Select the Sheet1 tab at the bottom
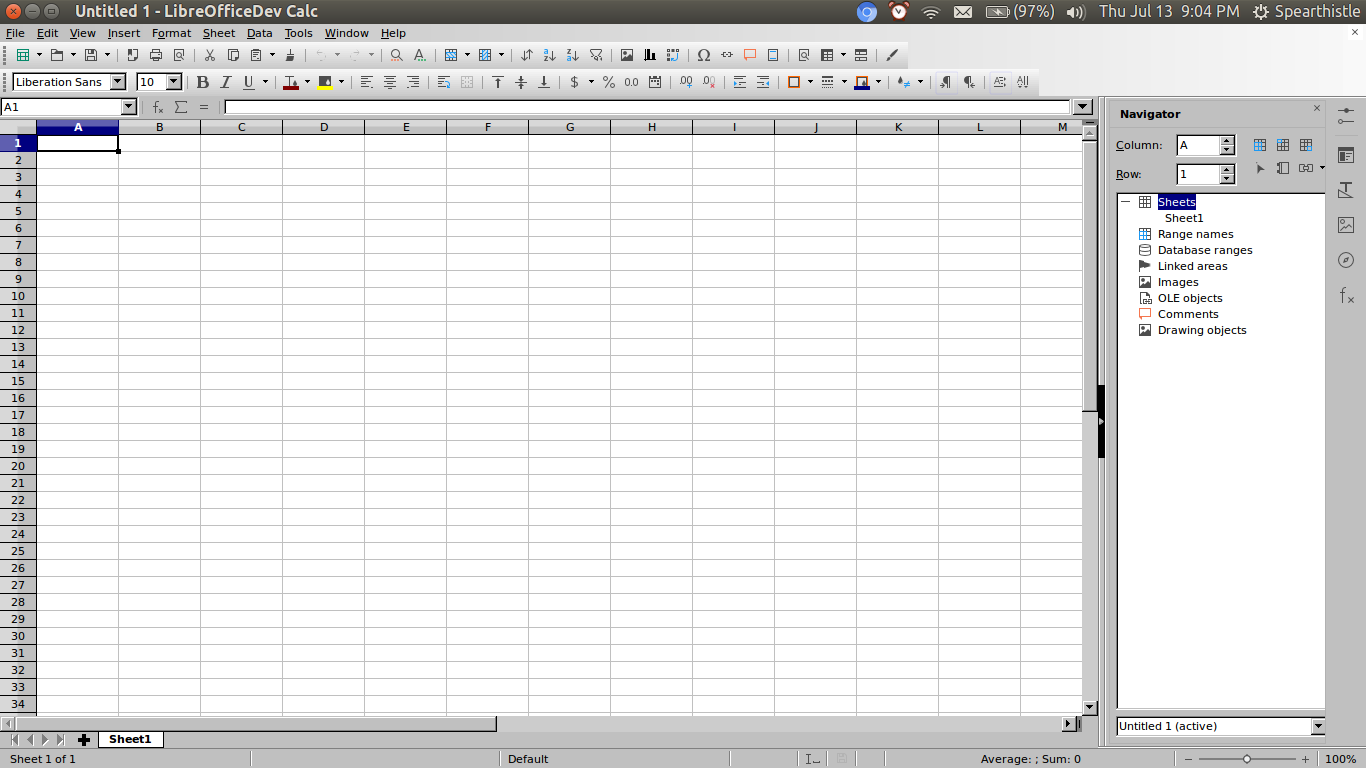1366x768 pixels. [x=130, y=739]
